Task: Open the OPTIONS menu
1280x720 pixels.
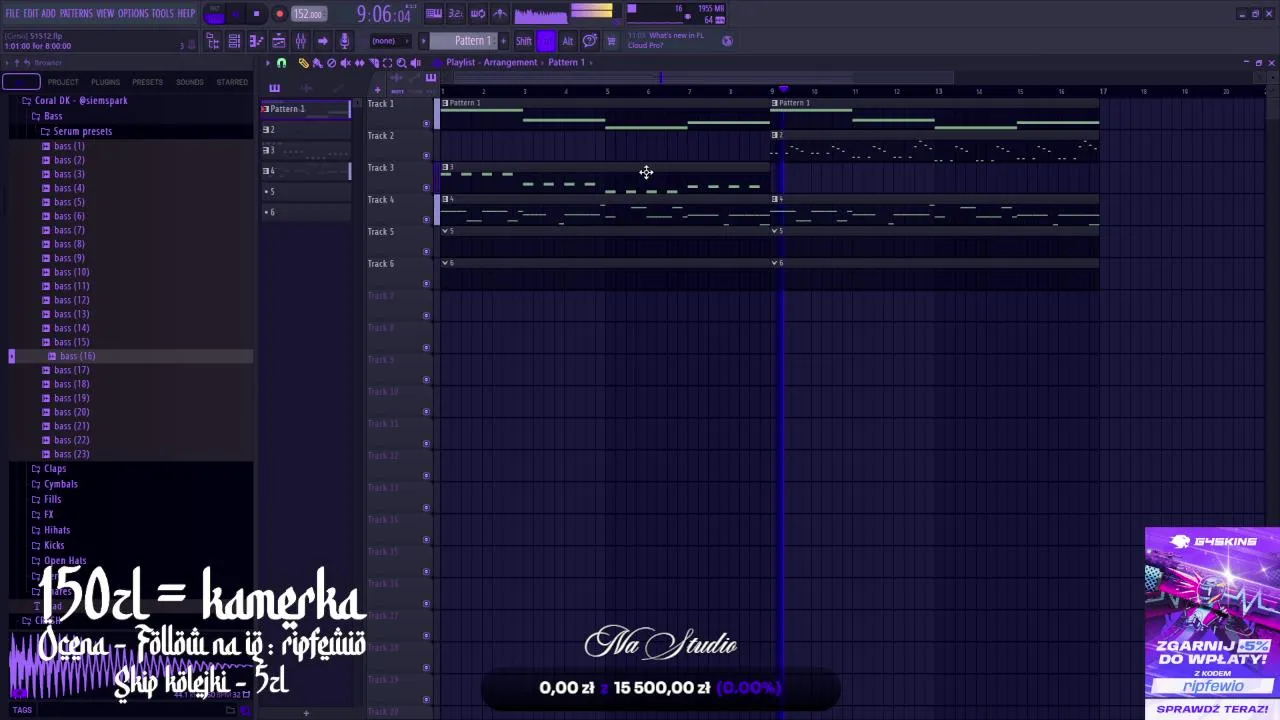Action: [x=133, y=13]
